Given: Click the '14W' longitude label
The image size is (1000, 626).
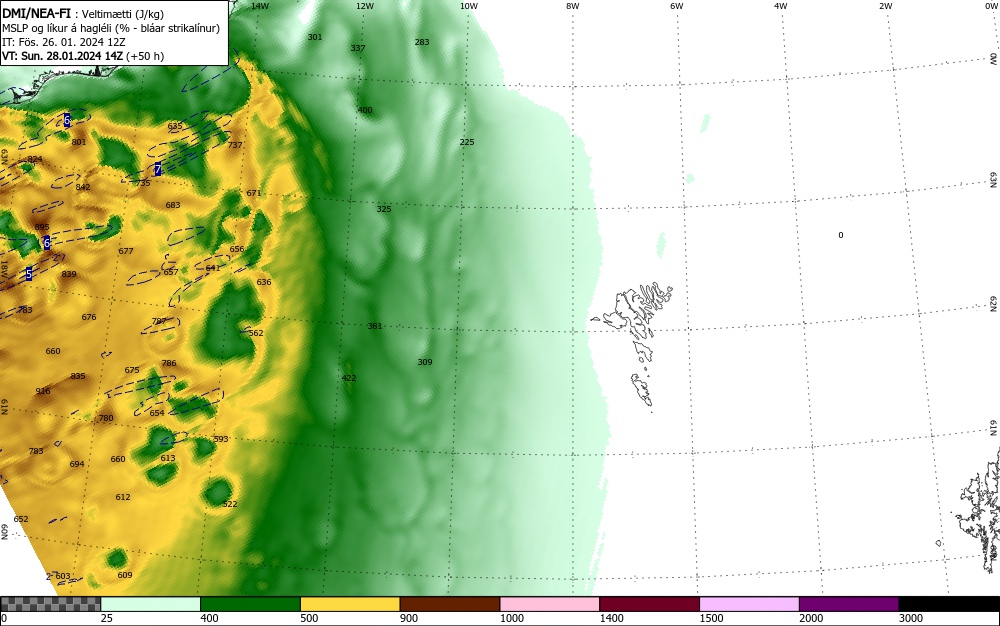Looking at the screenshot, I should 260,6.
